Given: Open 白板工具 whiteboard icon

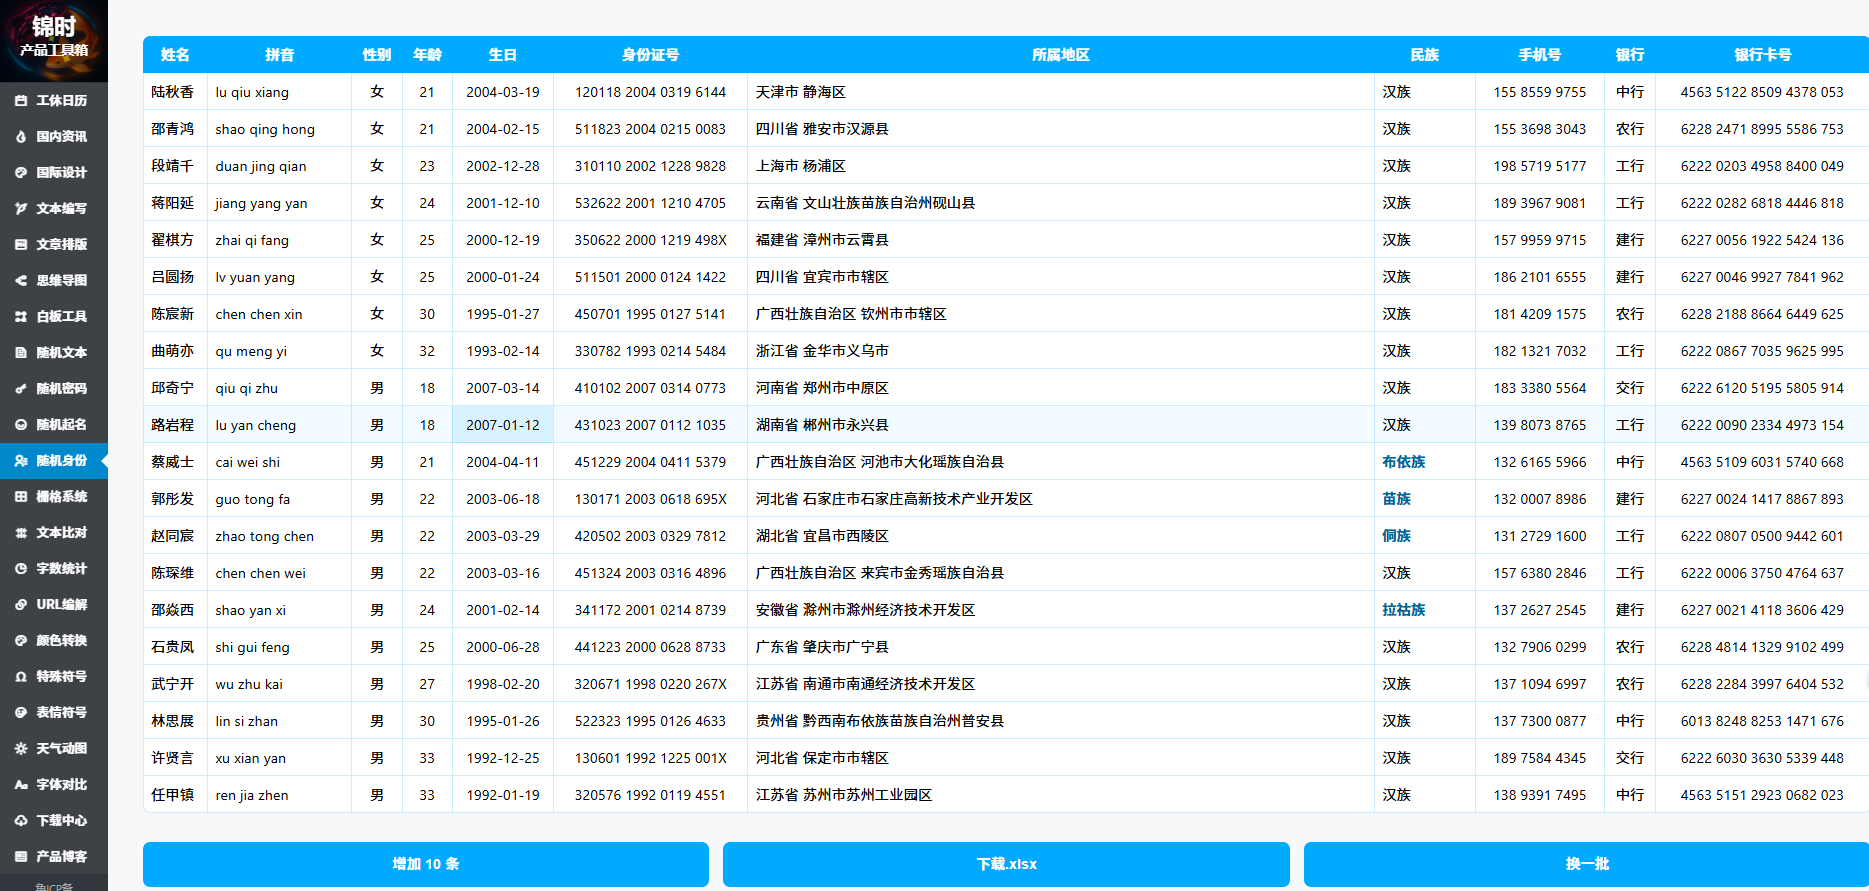Looking at the screenshot, I should 21,317.
